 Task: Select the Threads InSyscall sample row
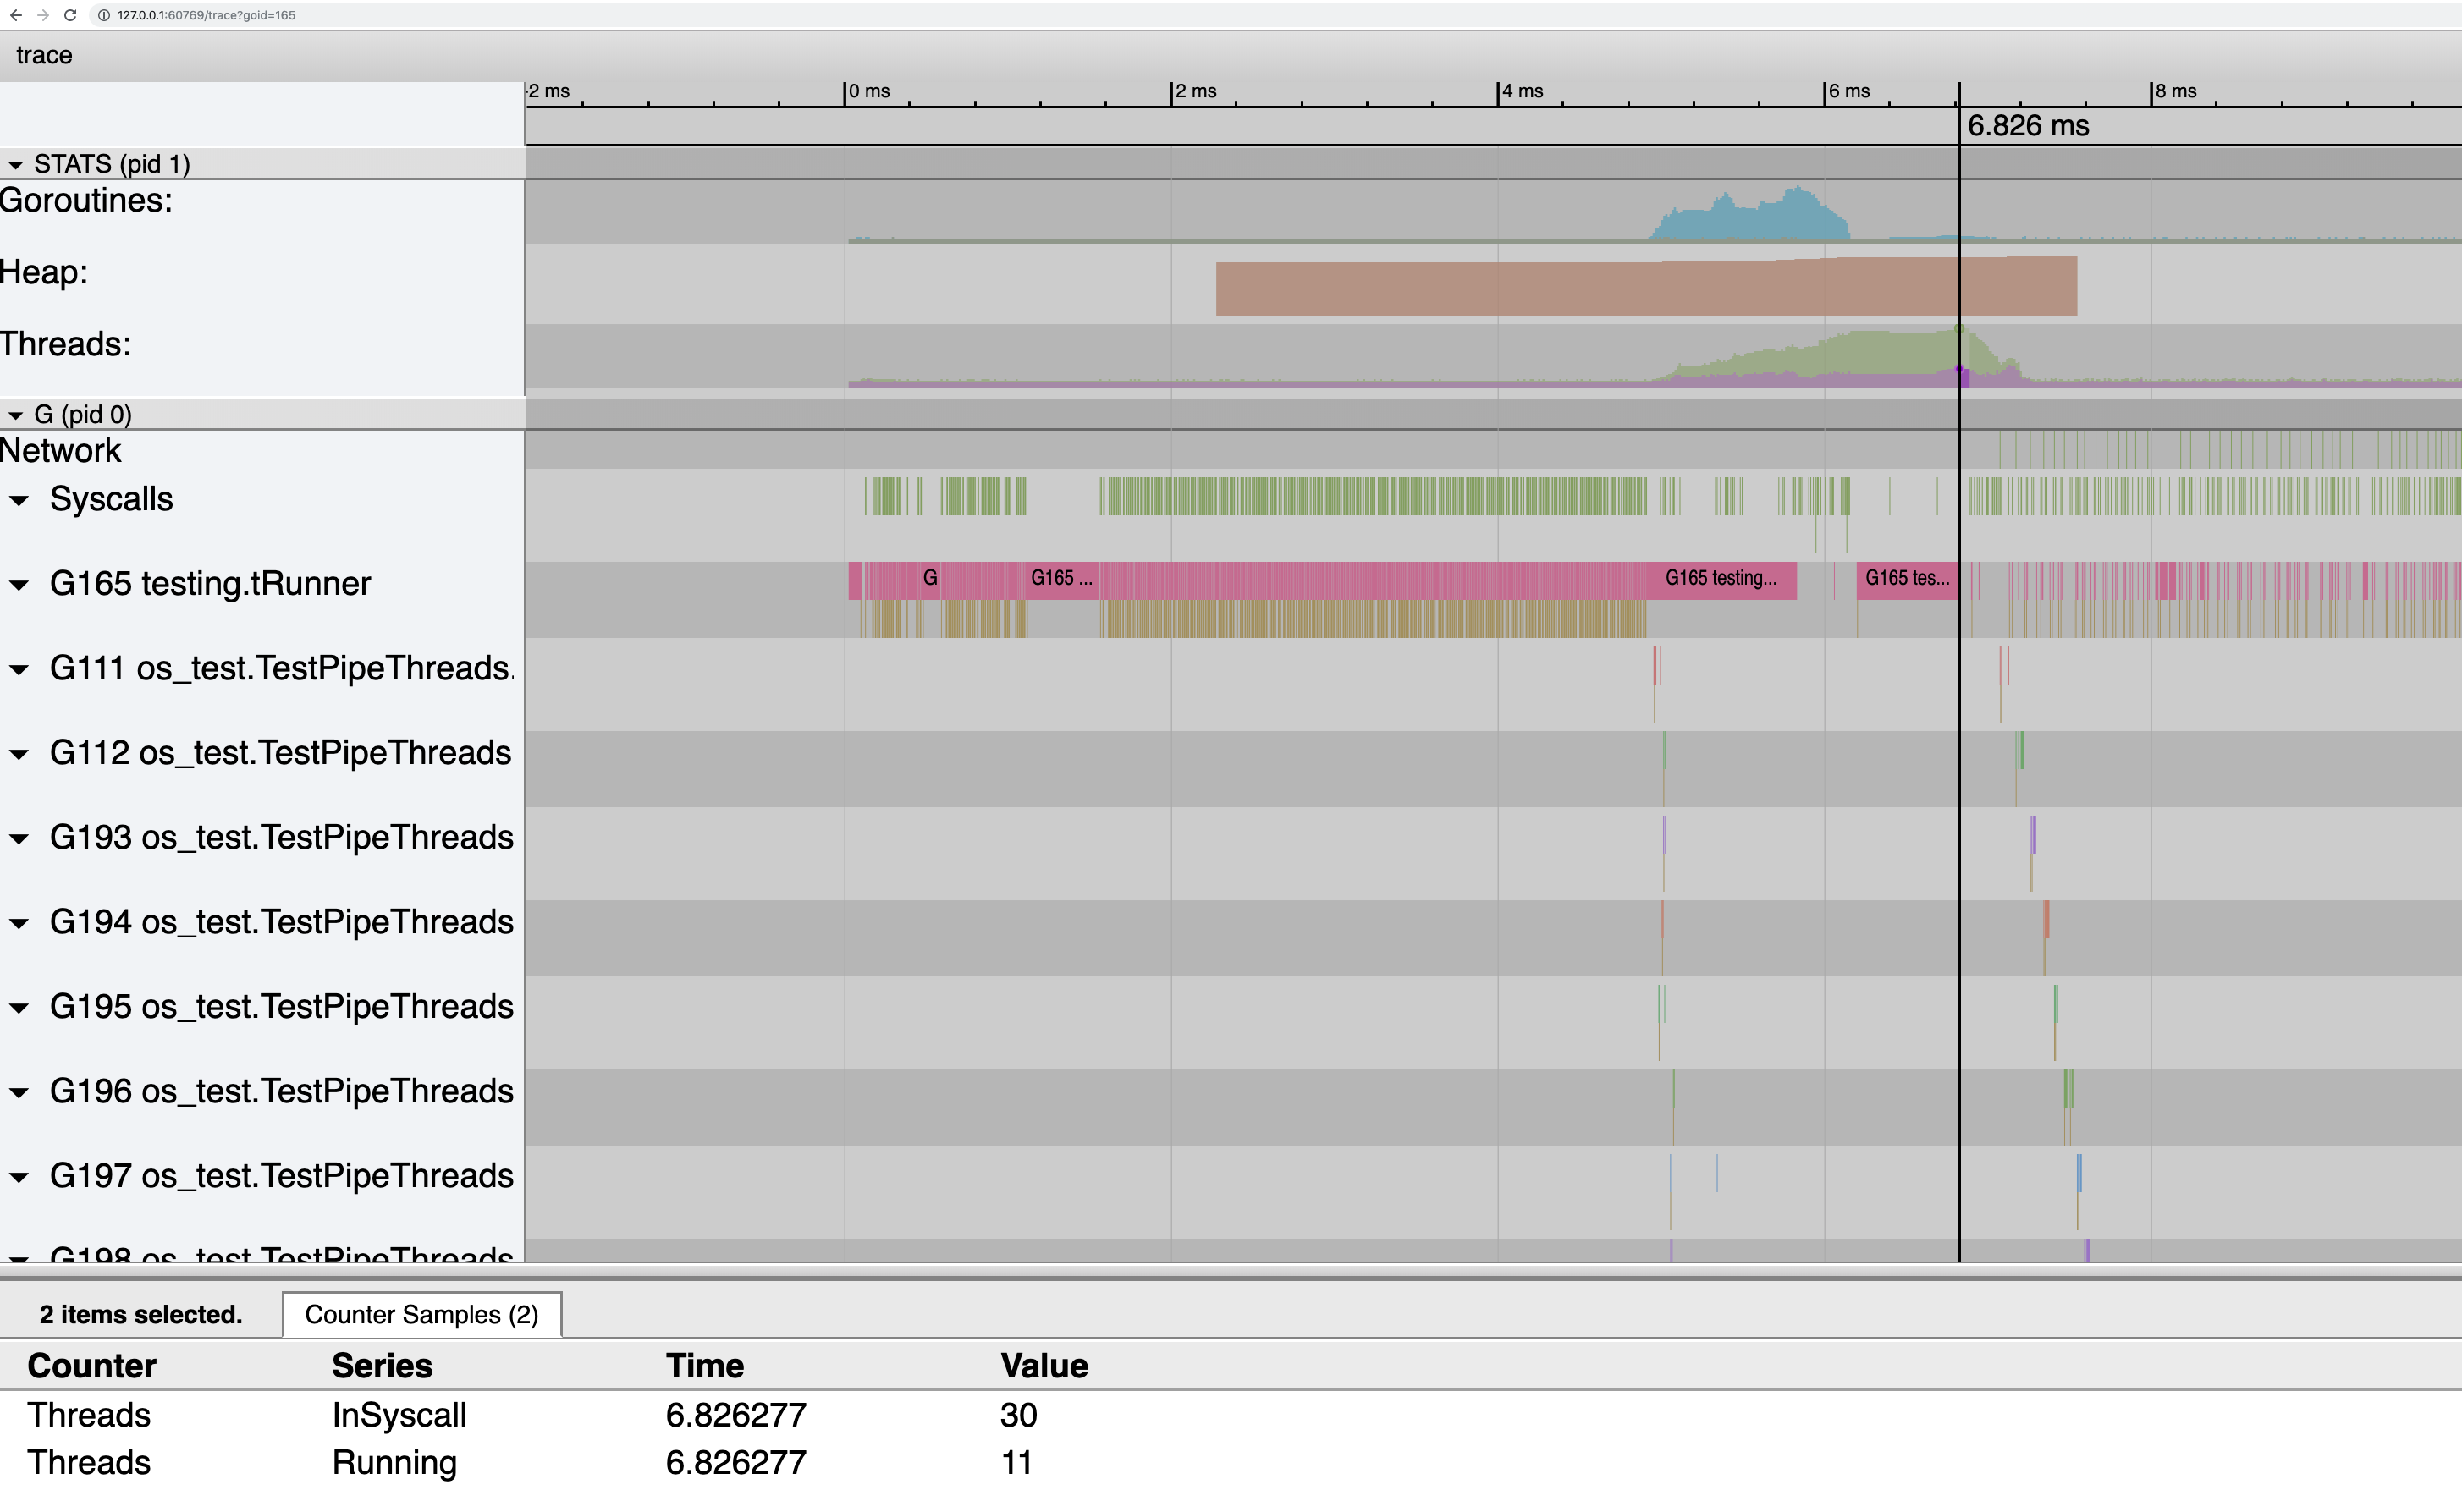[400, 1415]
